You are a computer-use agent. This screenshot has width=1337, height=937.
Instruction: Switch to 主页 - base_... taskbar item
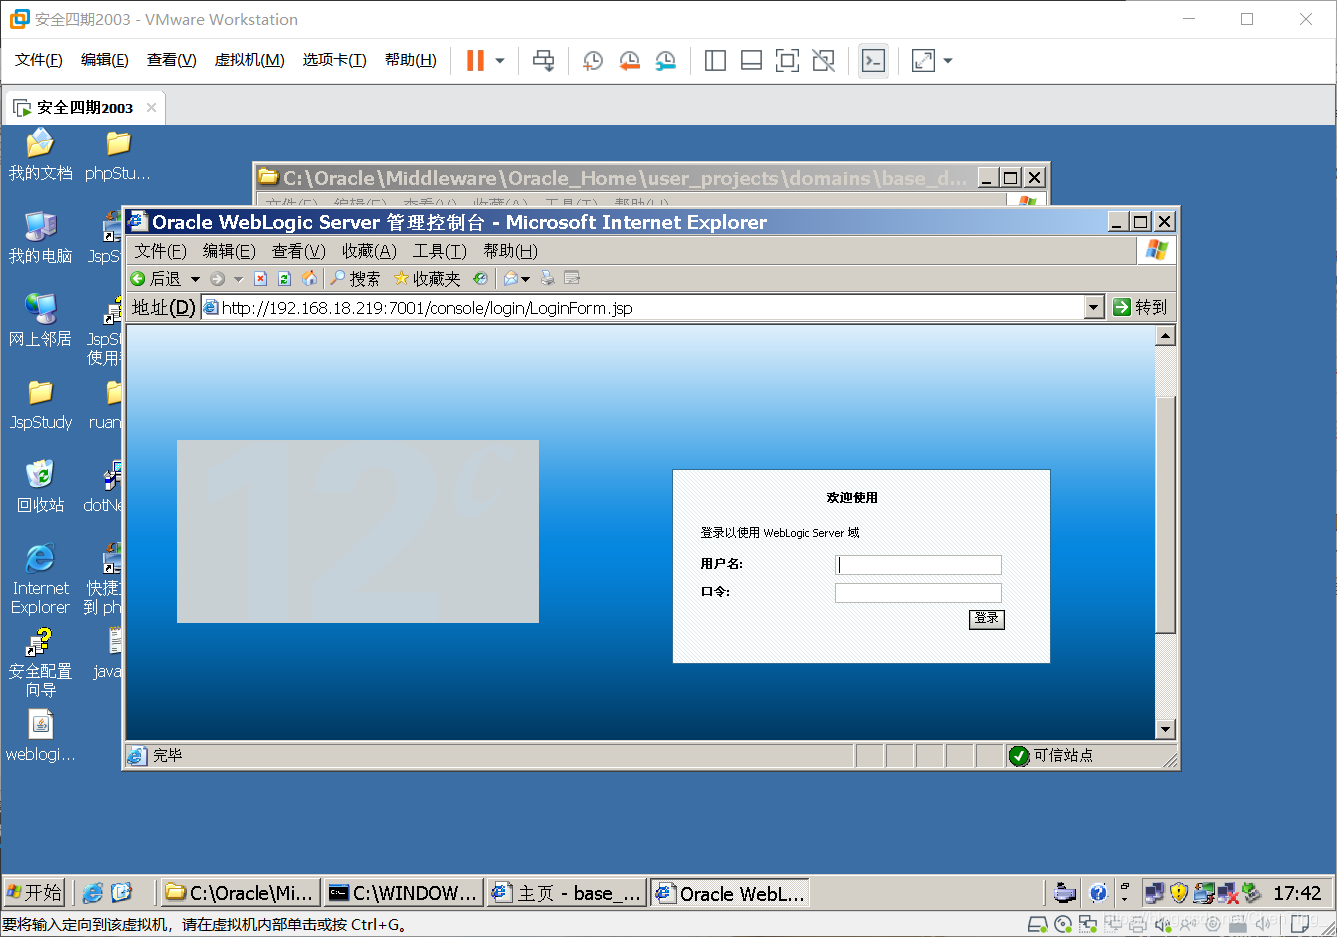coord(567,893)
